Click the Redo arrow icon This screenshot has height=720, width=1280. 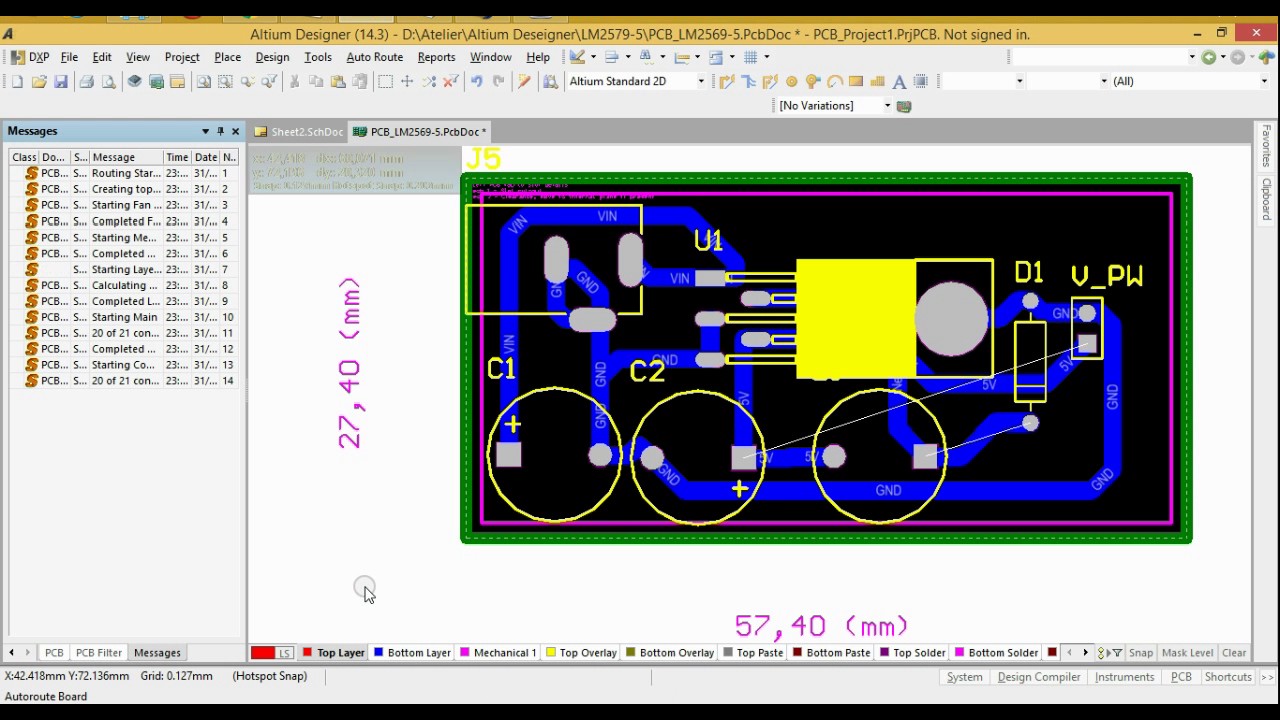pyautogui.click(x=498, y=81)
